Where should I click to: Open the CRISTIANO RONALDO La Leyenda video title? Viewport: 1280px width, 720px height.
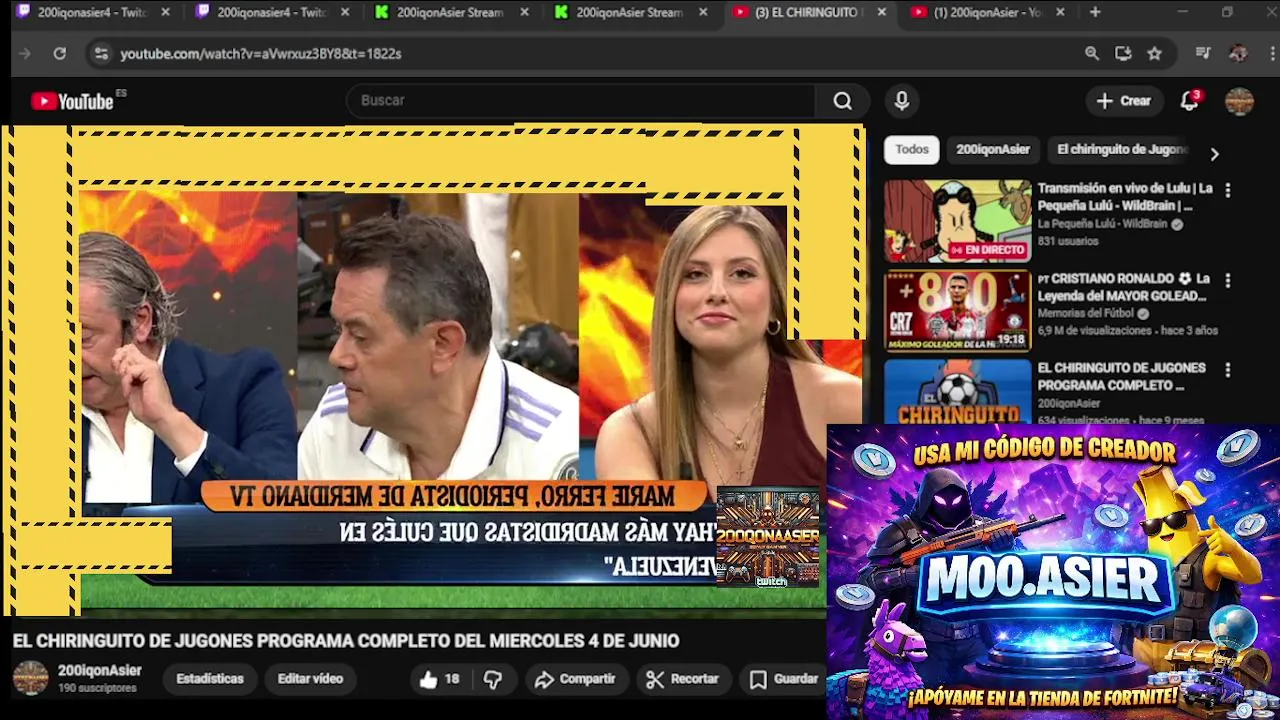[x=1125, y=287]
